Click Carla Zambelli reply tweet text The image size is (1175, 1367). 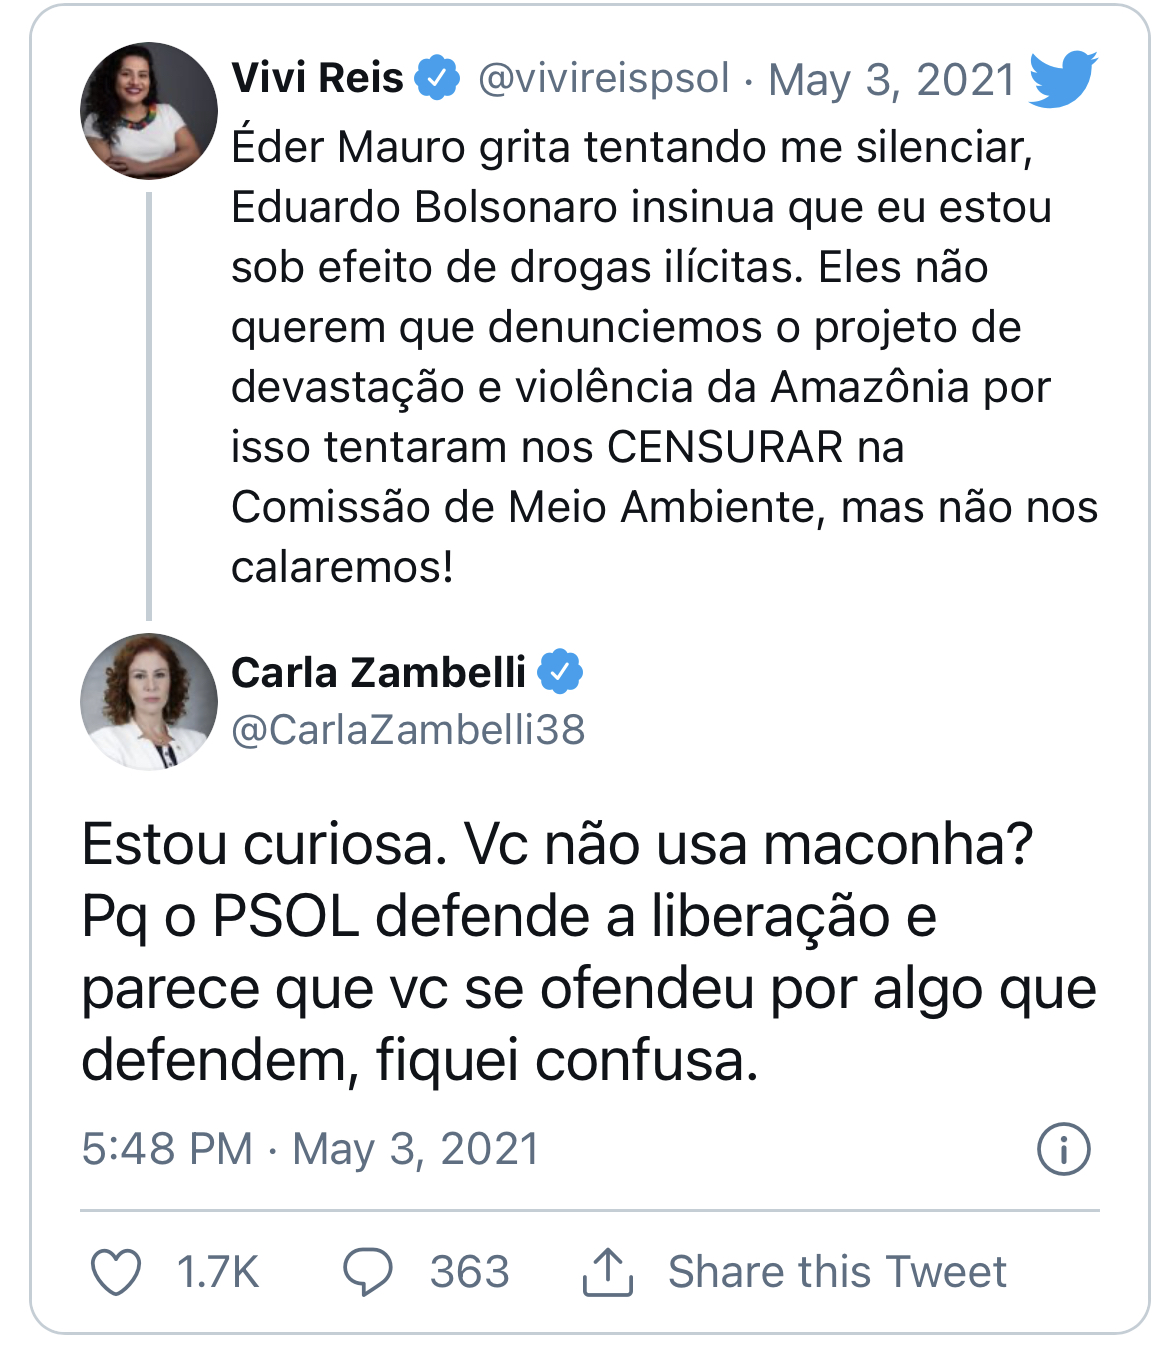coord(588,951)
